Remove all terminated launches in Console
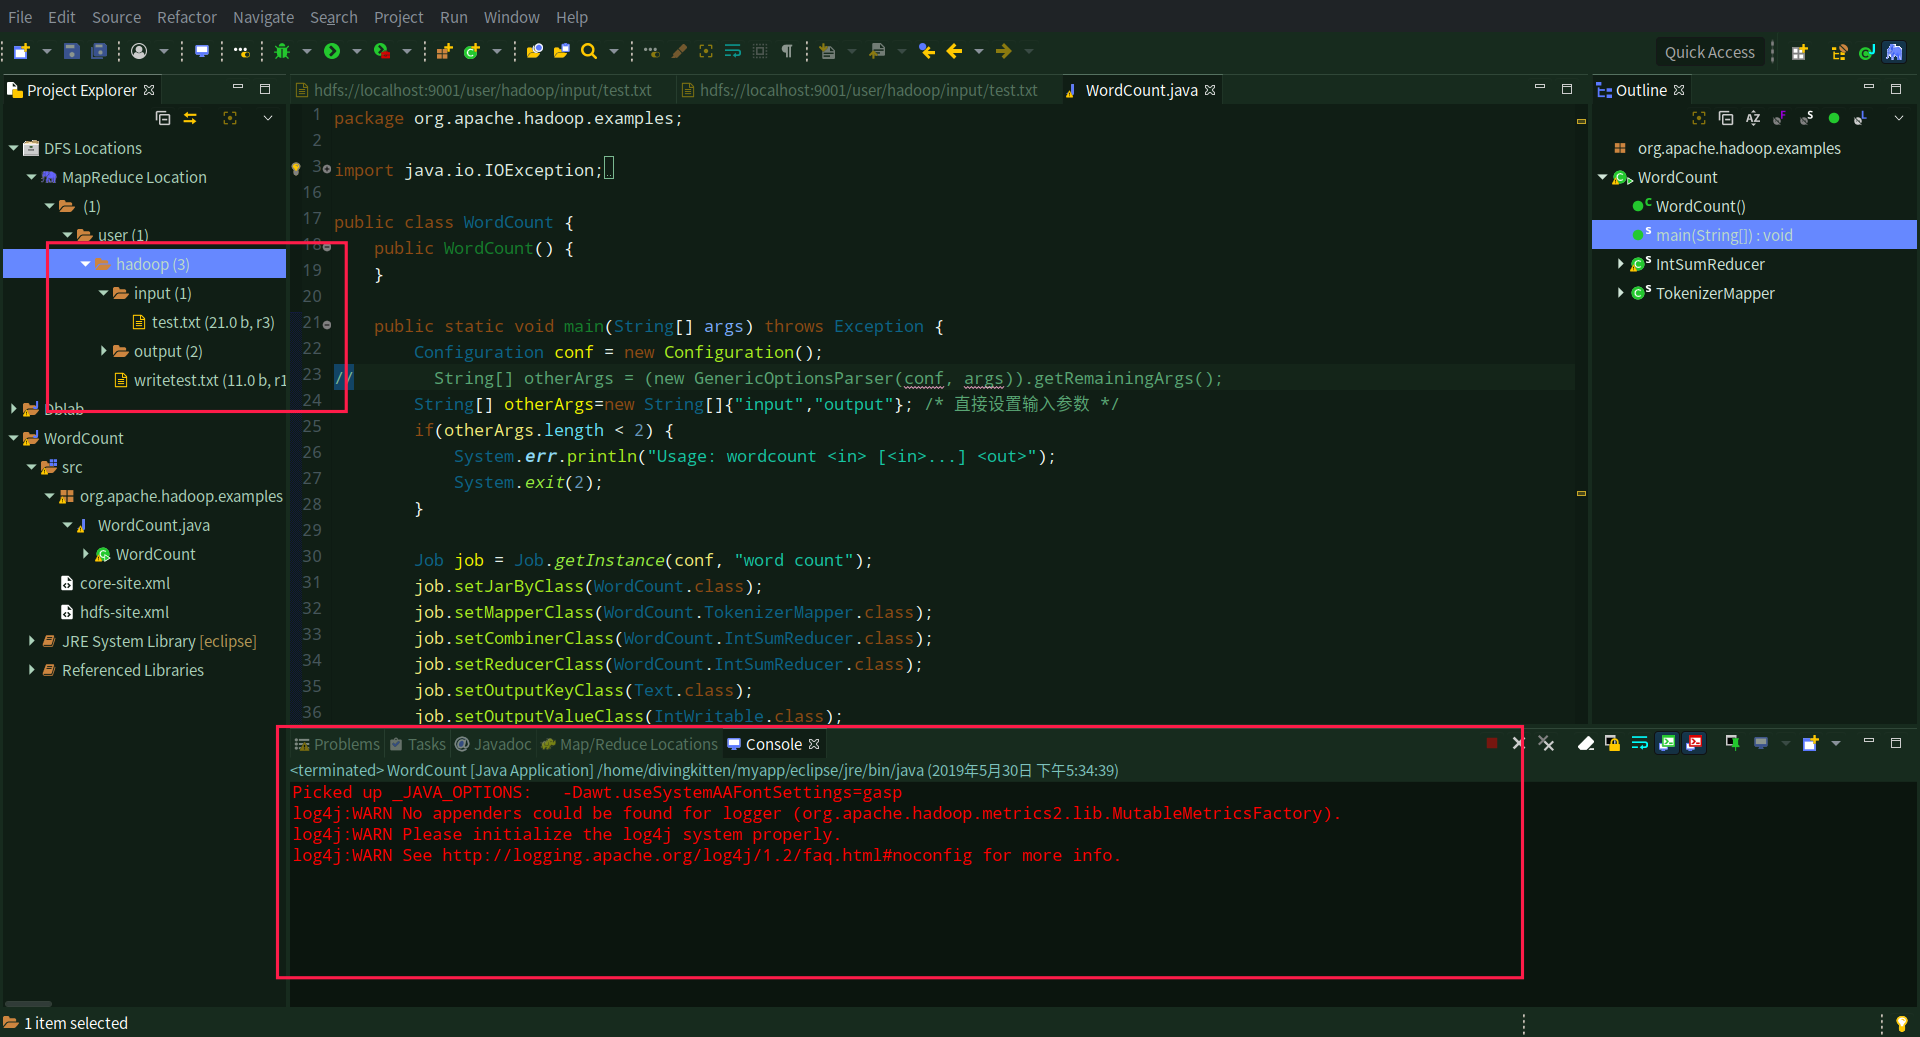 coord(1547,744)
